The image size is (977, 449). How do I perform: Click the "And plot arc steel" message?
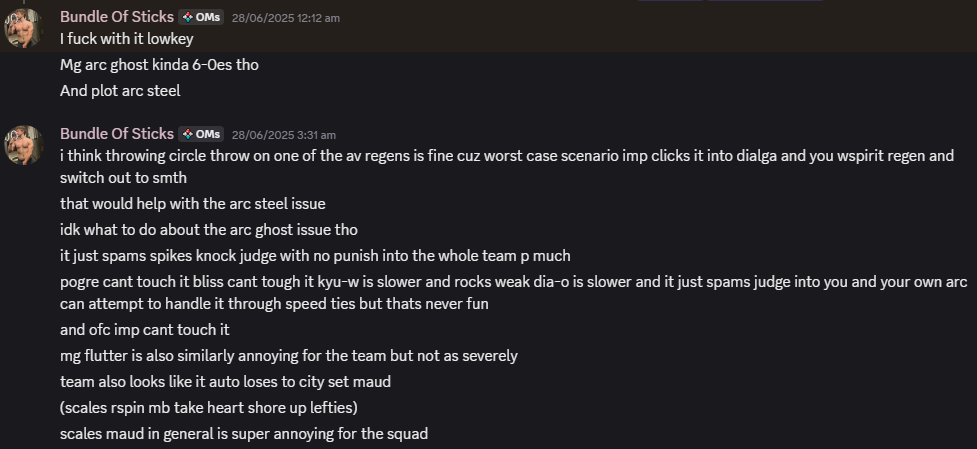120,91
